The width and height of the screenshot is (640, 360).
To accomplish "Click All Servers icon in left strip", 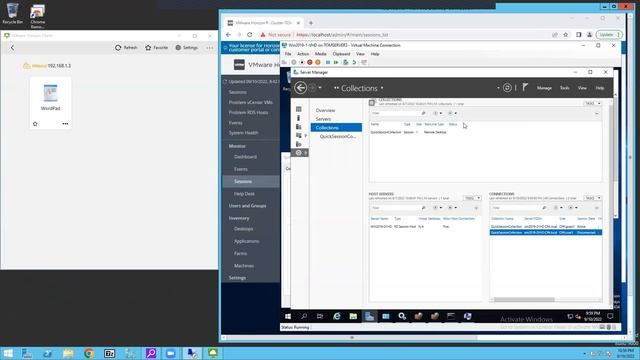I will point(299,127).
